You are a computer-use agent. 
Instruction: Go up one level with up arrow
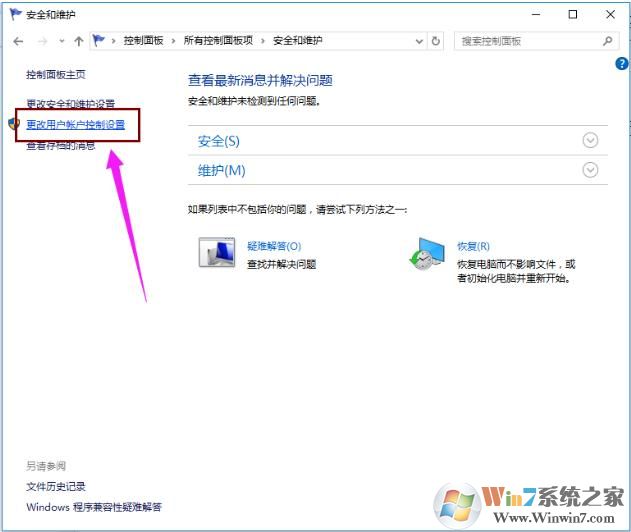click(x=79, y=41)
